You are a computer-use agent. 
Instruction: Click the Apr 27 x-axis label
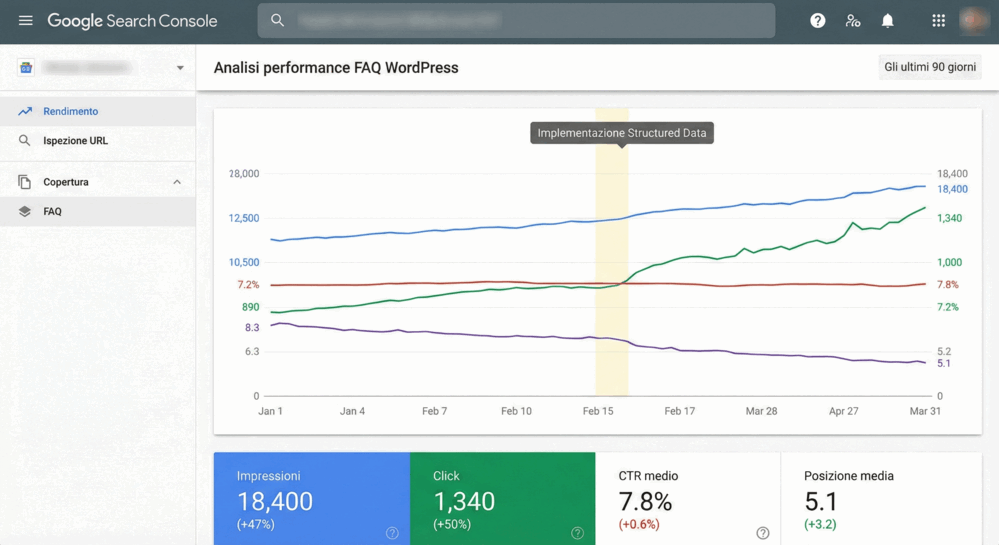coord(844,411)
